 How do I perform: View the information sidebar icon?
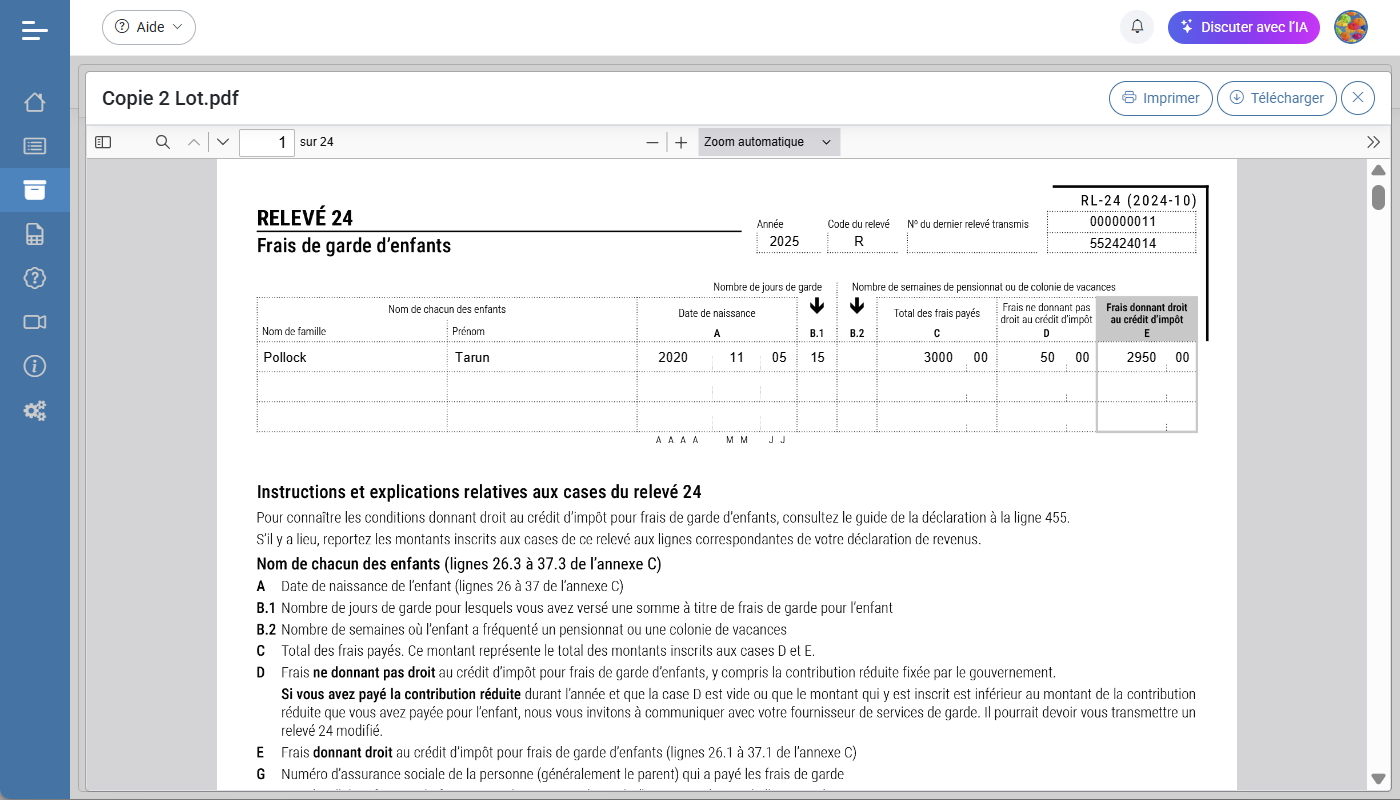pos(35,366)
